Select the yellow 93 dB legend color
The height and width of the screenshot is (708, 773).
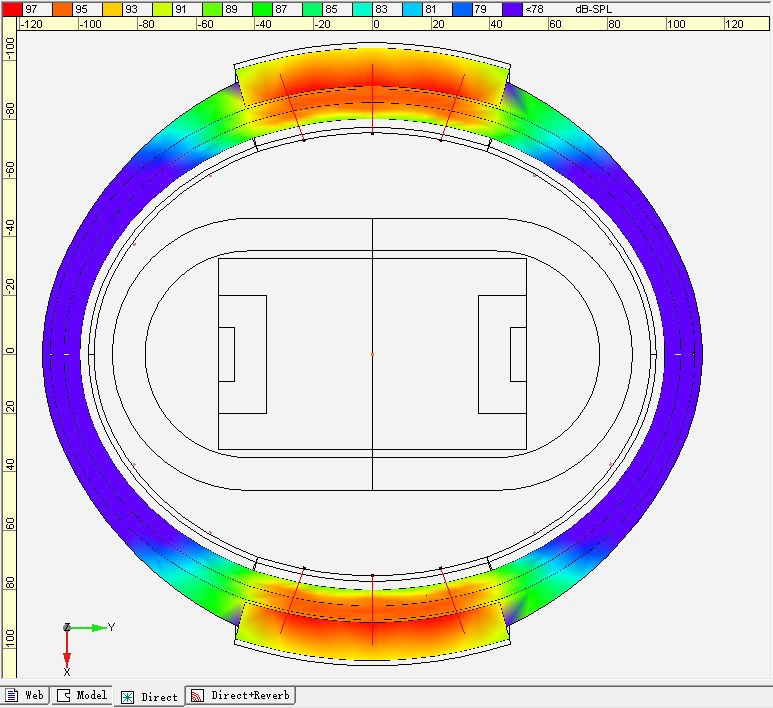coord(110,9)
